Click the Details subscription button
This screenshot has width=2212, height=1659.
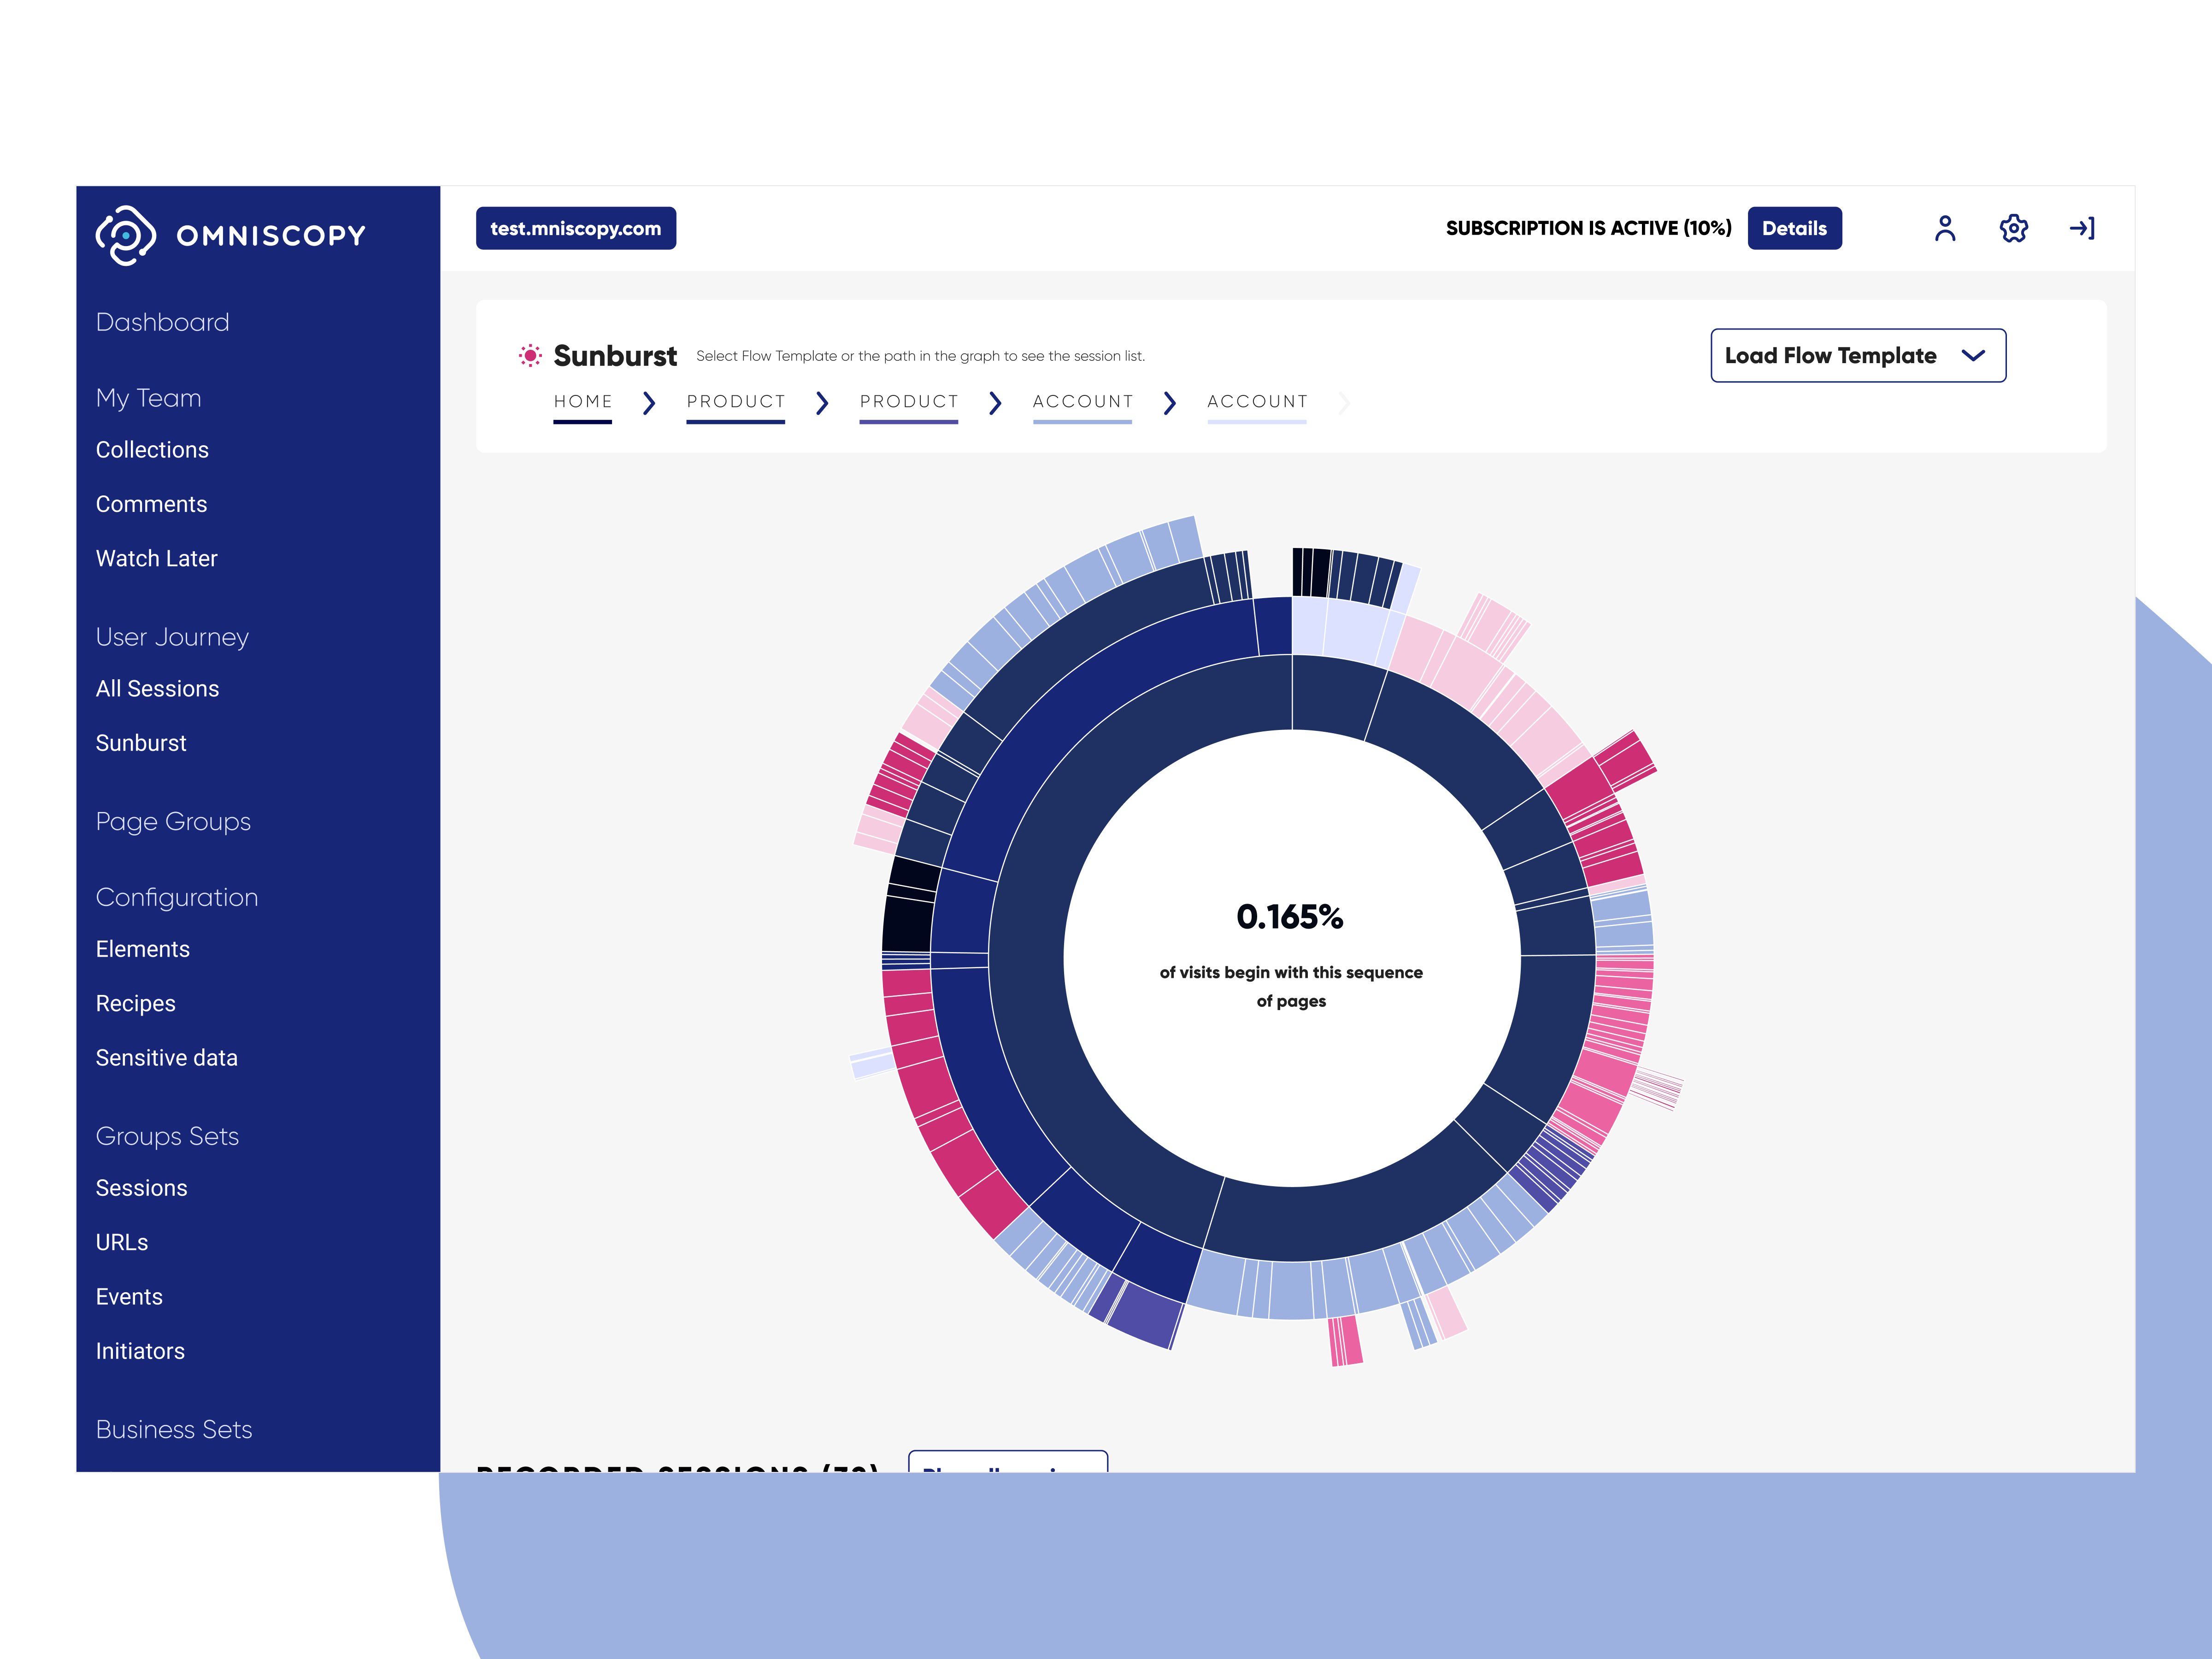(x=1794, y=228)
